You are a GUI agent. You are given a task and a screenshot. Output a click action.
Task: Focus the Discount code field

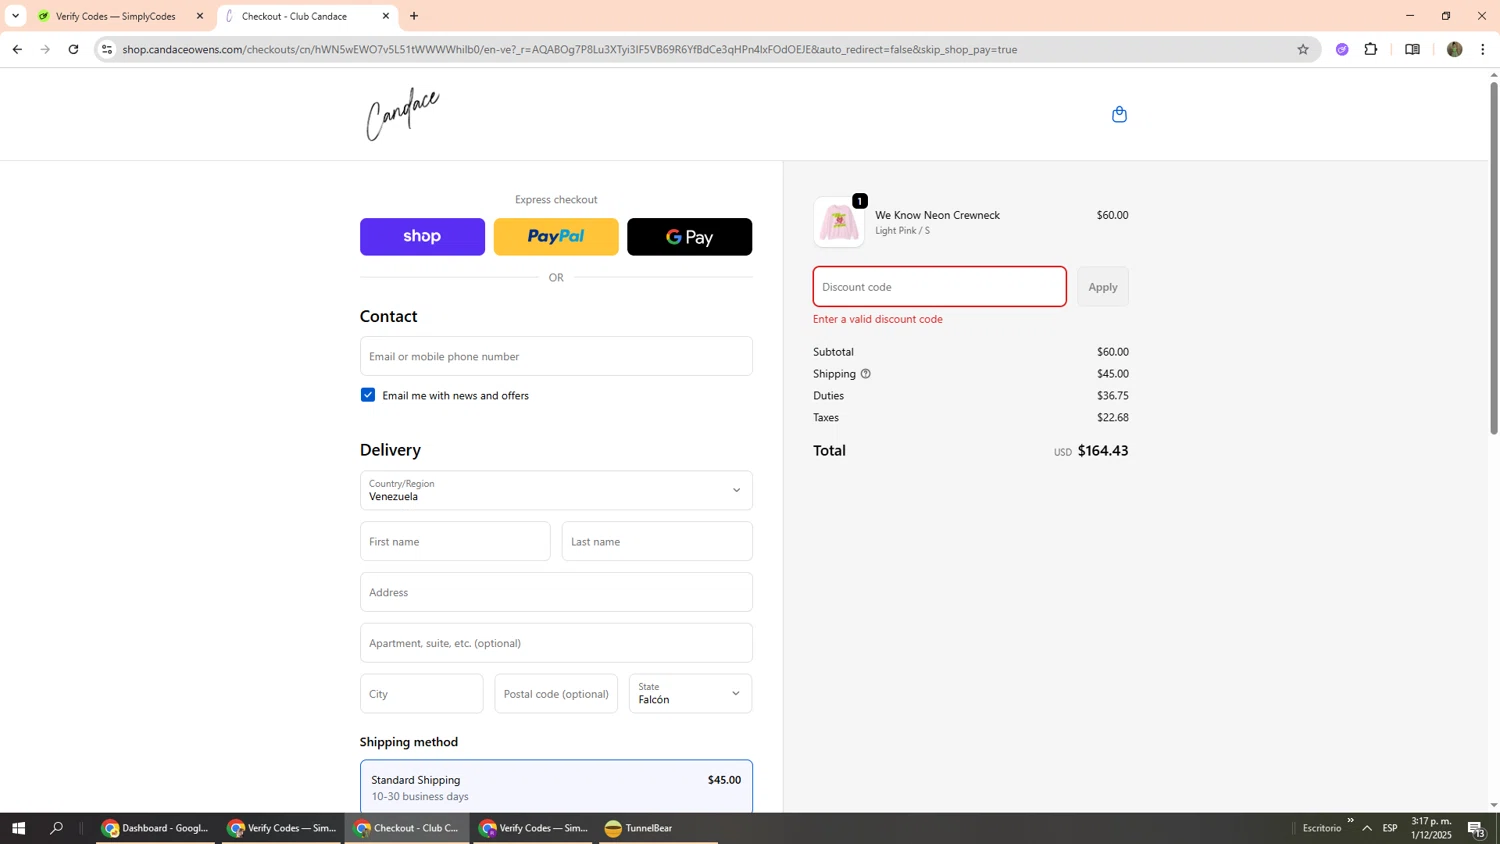coord(939,287)
